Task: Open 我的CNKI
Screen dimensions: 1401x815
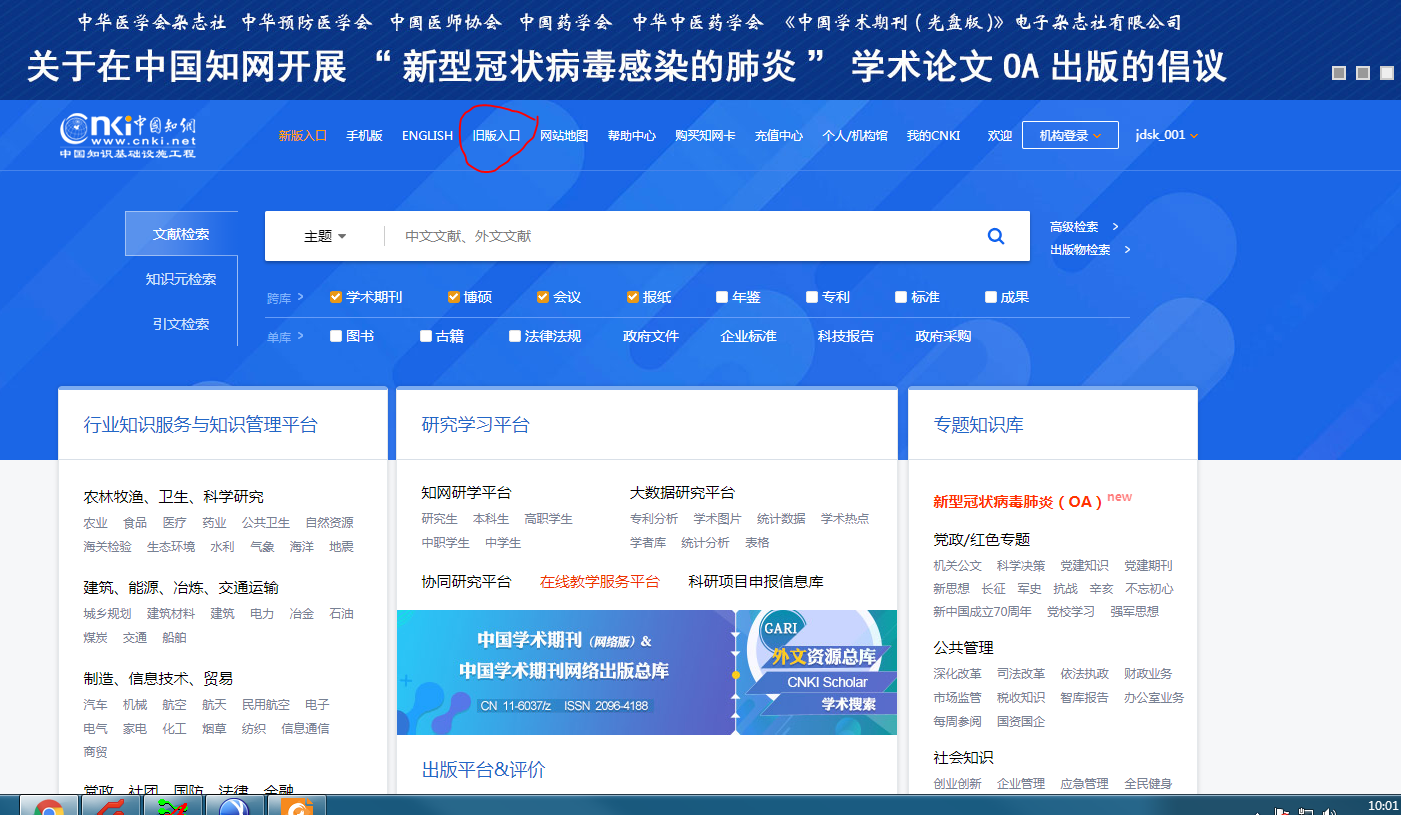Action: 933,135
